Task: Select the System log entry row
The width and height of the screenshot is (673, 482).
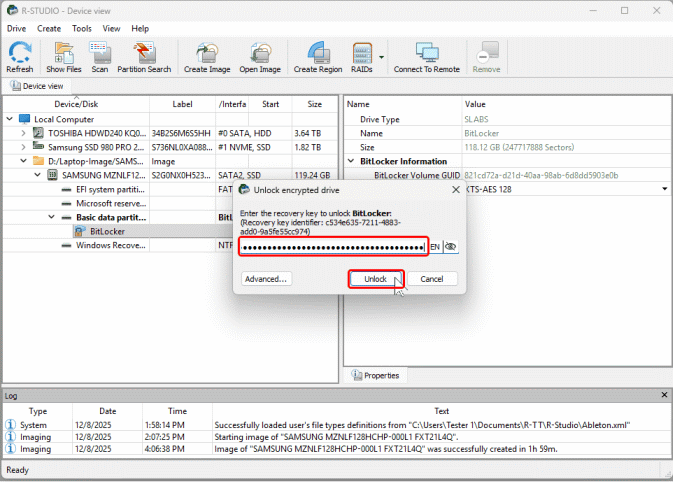Action: pyautogui.click(x=336, y=425)
